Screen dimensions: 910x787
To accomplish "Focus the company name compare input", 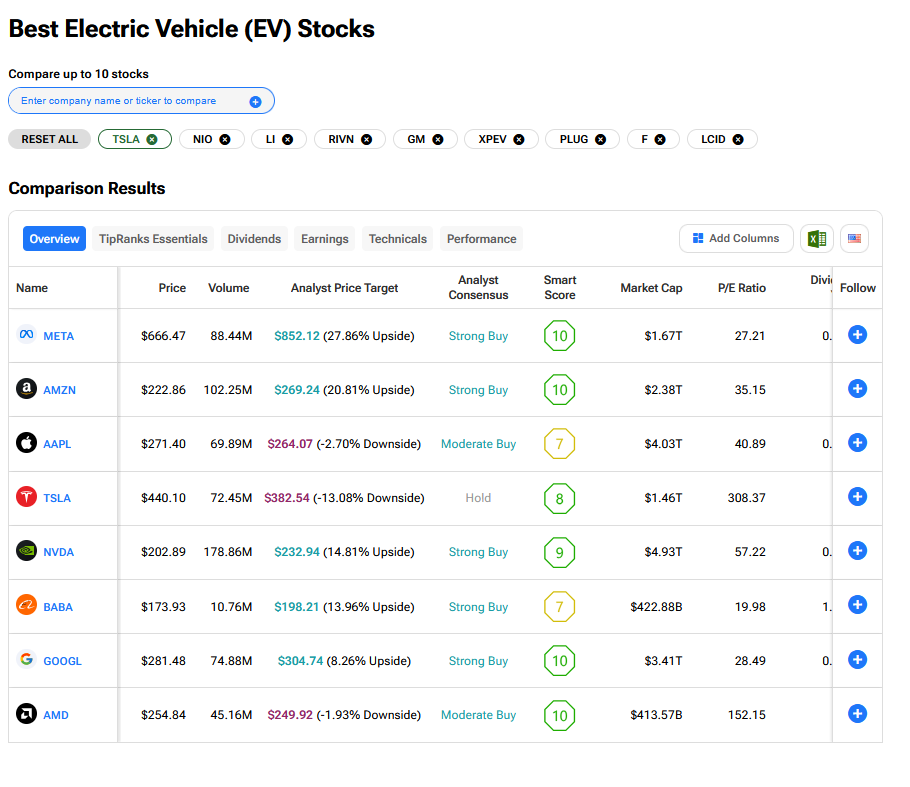I will click(130, 101).
